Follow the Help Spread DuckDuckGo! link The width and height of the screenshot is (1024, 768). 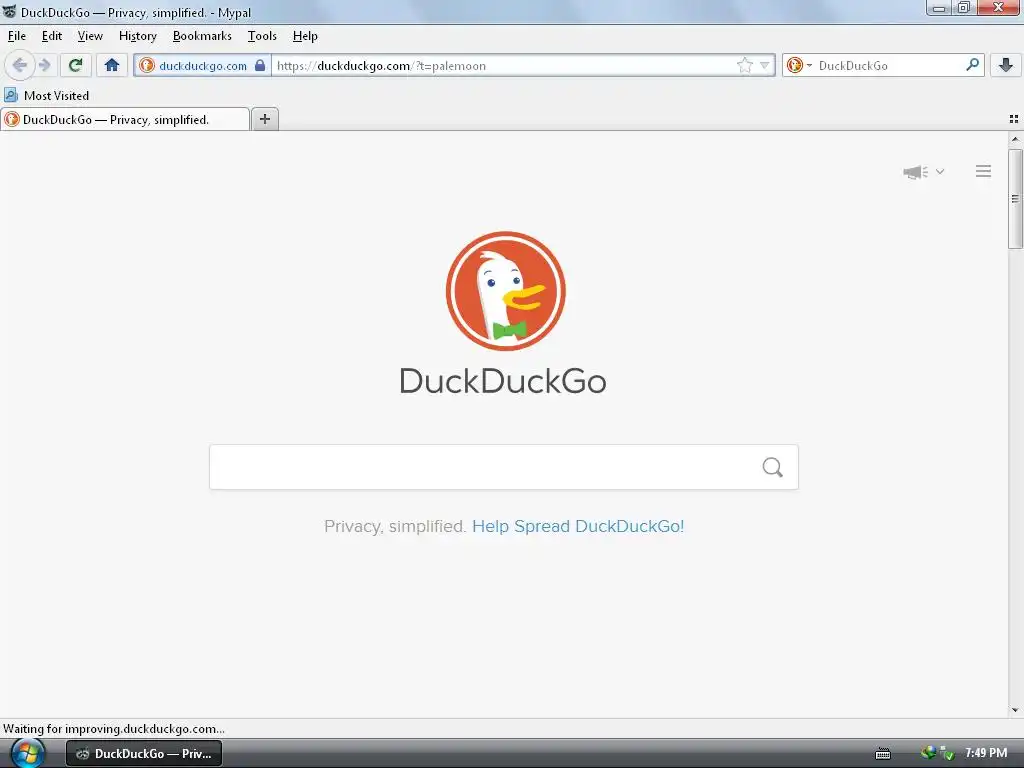[x=578, y=526]
